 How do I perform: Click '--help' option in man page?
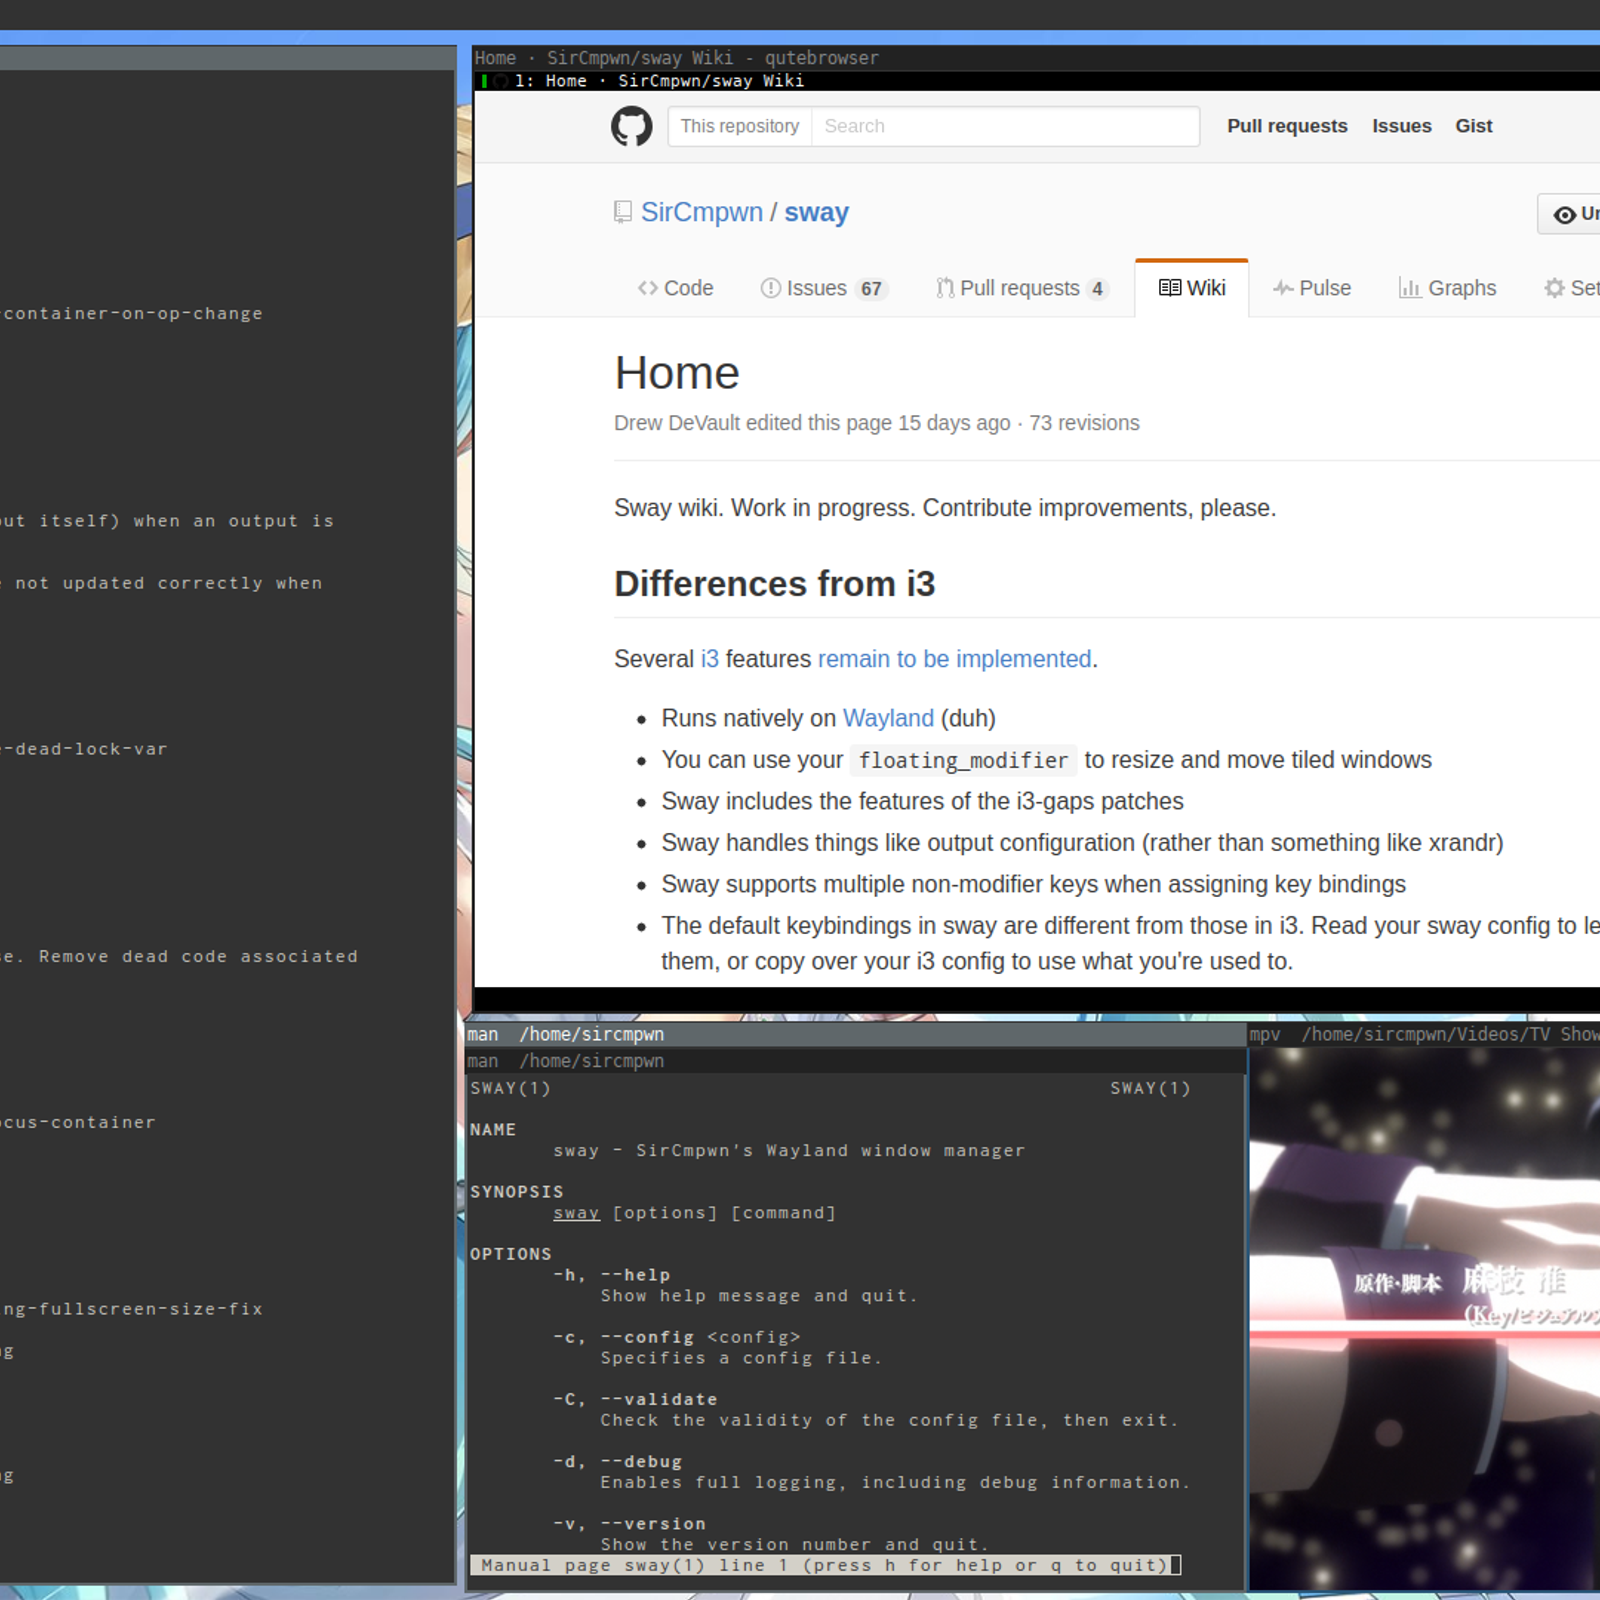[x=635, y=1275]
